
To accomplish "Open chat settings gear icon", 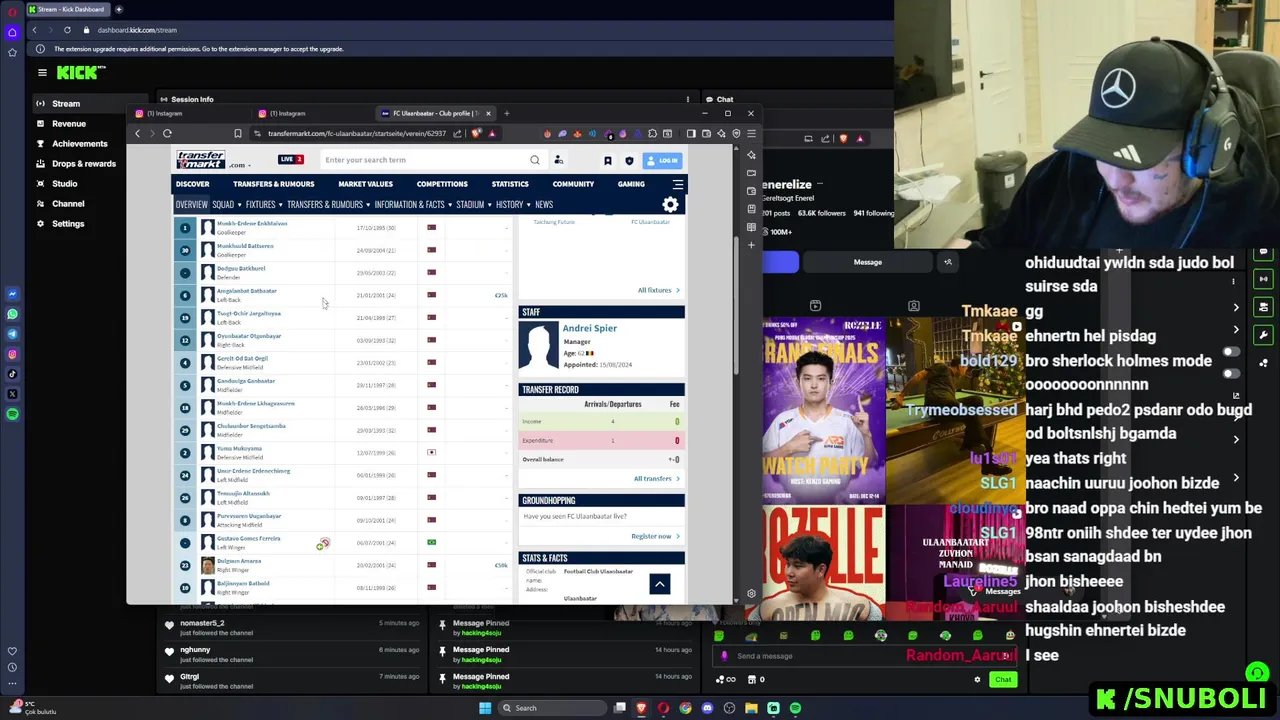I will click(977, 679).
